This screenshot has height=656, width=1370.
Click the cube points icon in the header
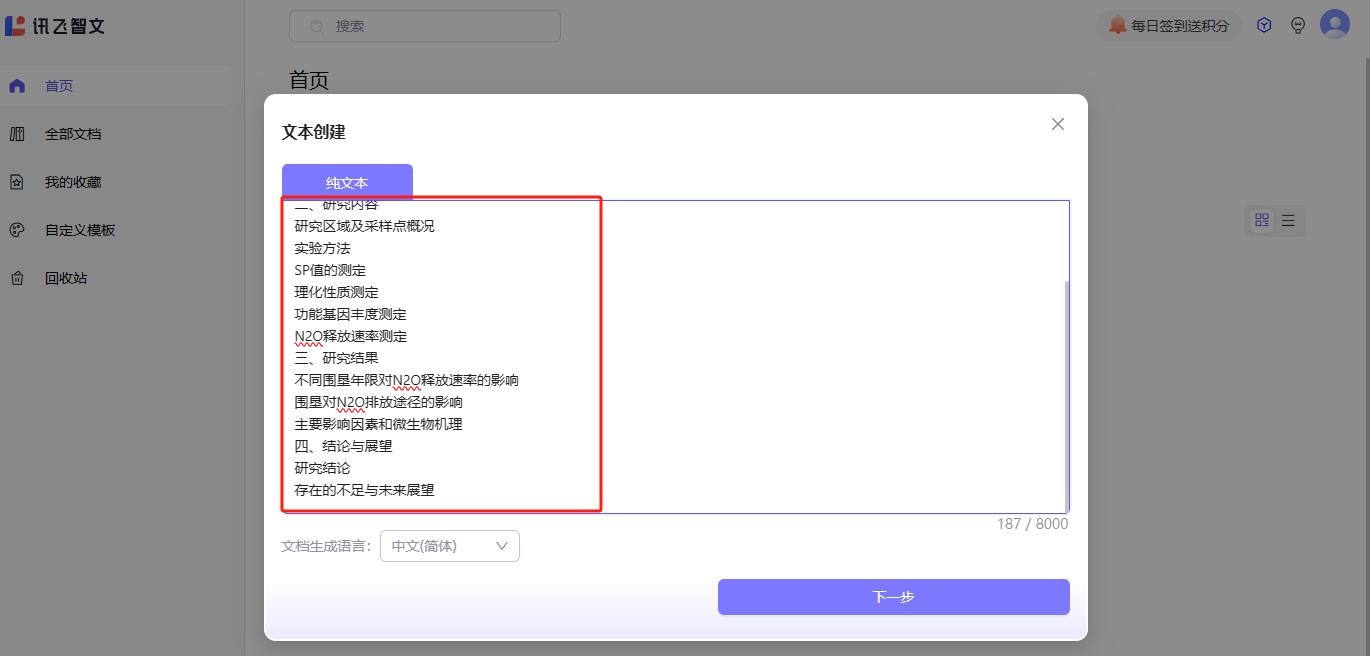(1263, 24)
